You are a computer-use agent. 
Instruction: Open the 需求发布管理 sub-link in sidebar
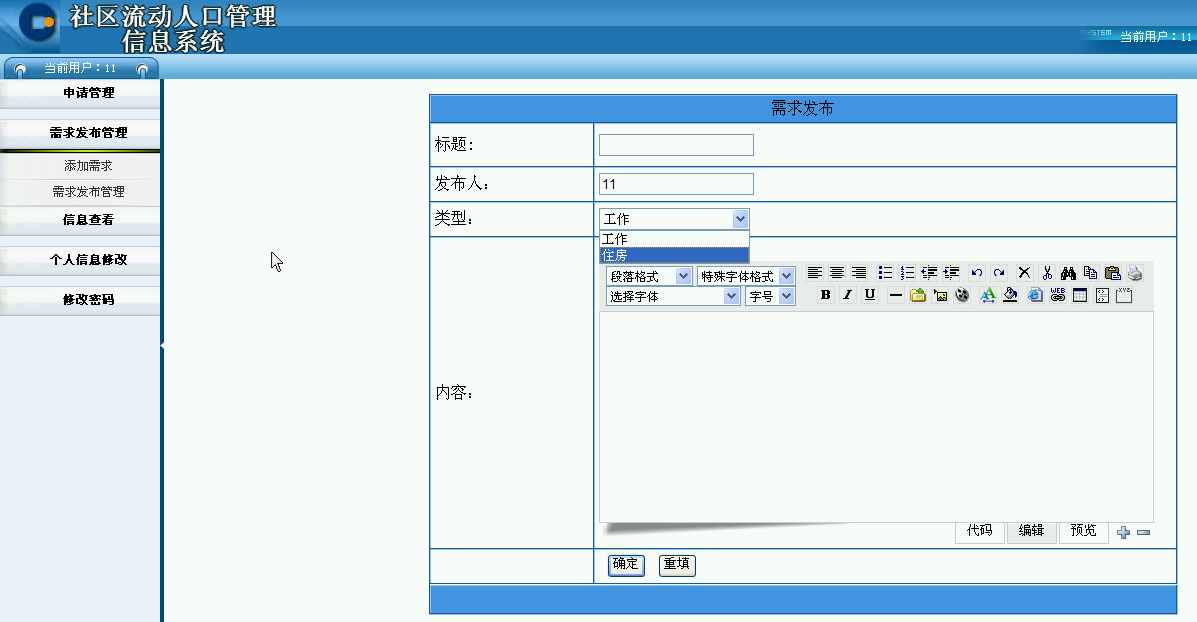[x=88, y=192]
